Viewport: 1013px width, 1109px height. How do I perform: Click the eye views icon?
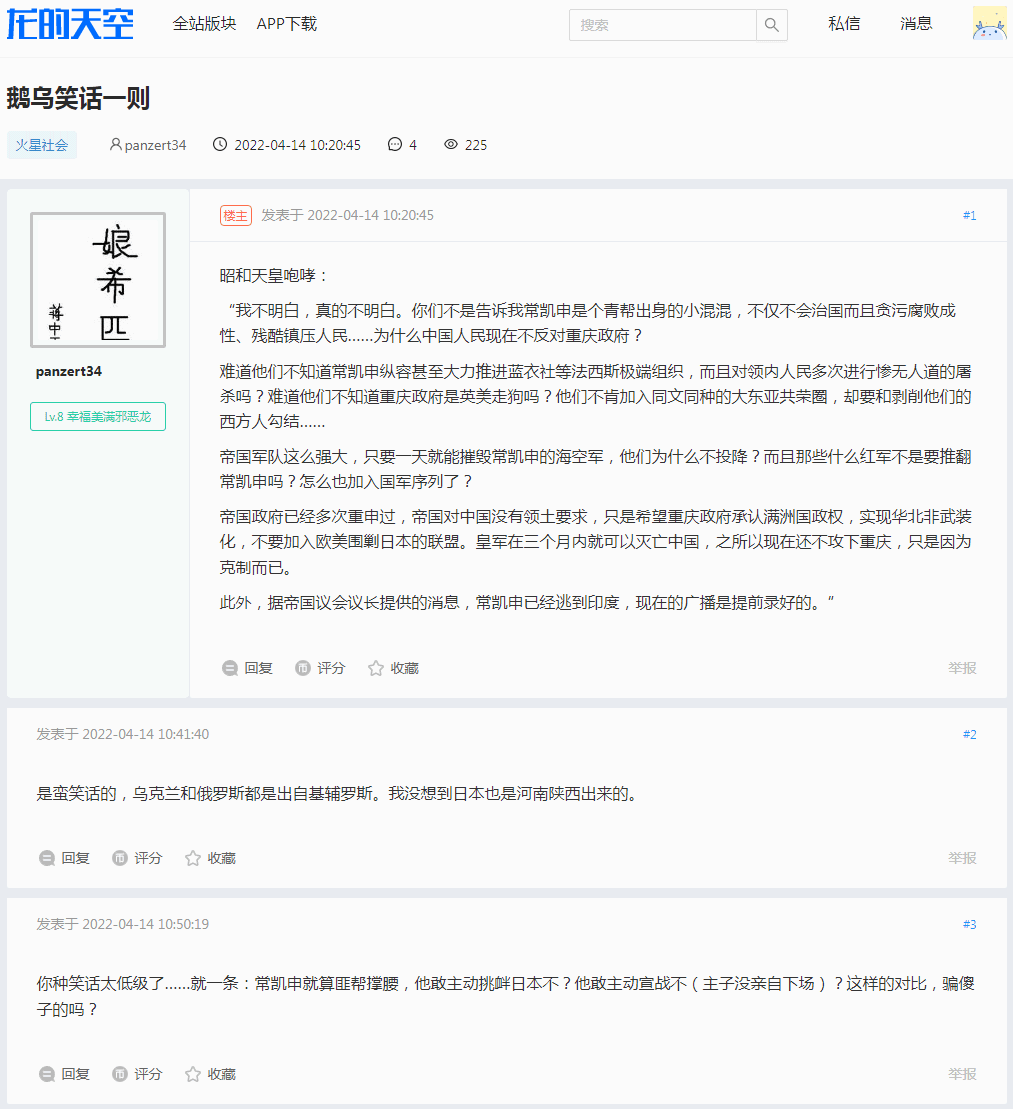coord(451,144)
